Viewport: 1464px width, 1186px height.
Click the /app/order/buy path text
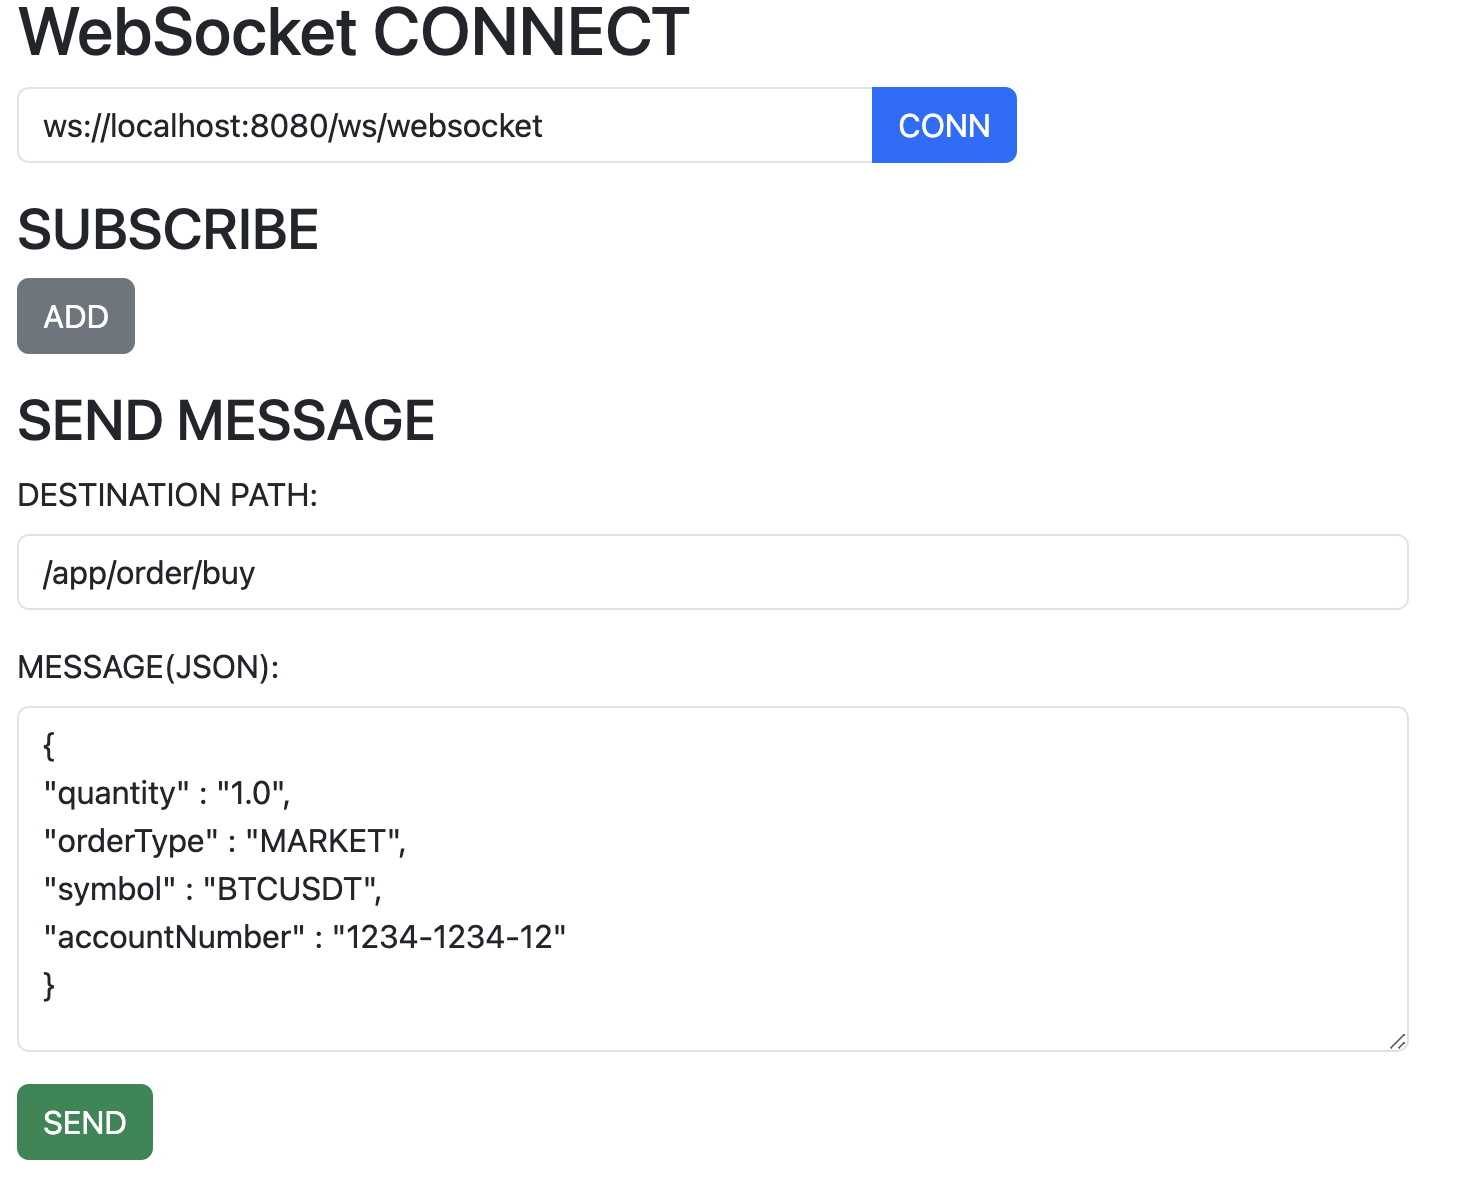(149, 571)
